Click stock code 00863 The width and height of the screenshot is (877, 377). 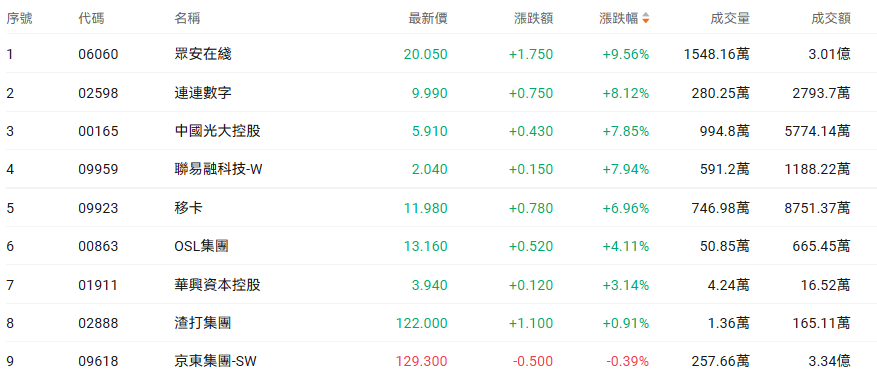pos(98,246)
